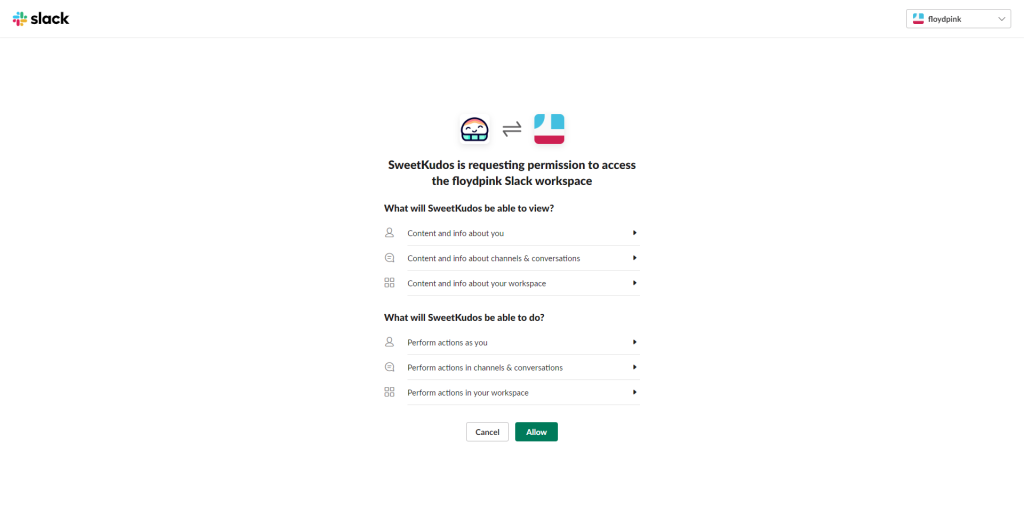The height and width of the screenshot is (508, 1024).
Task: Expand 'Content and info about you' arrow
Action: 635,233
